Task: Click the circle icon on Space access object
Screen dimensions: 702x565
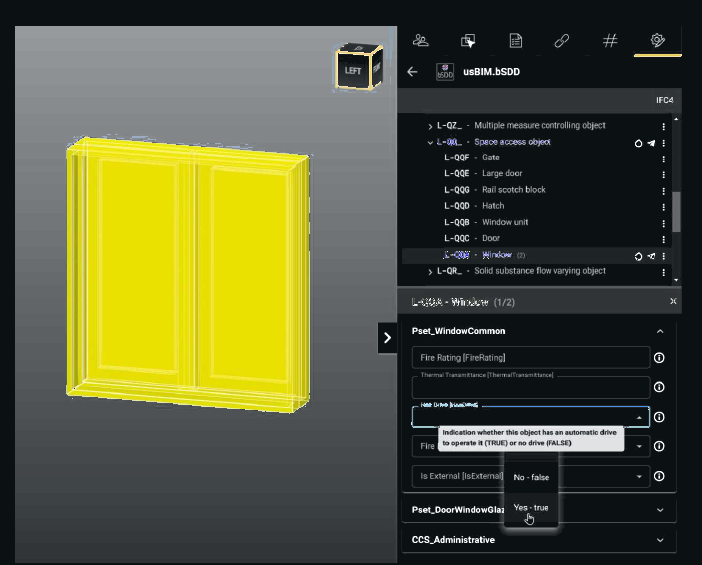Action: pos(638,143)
